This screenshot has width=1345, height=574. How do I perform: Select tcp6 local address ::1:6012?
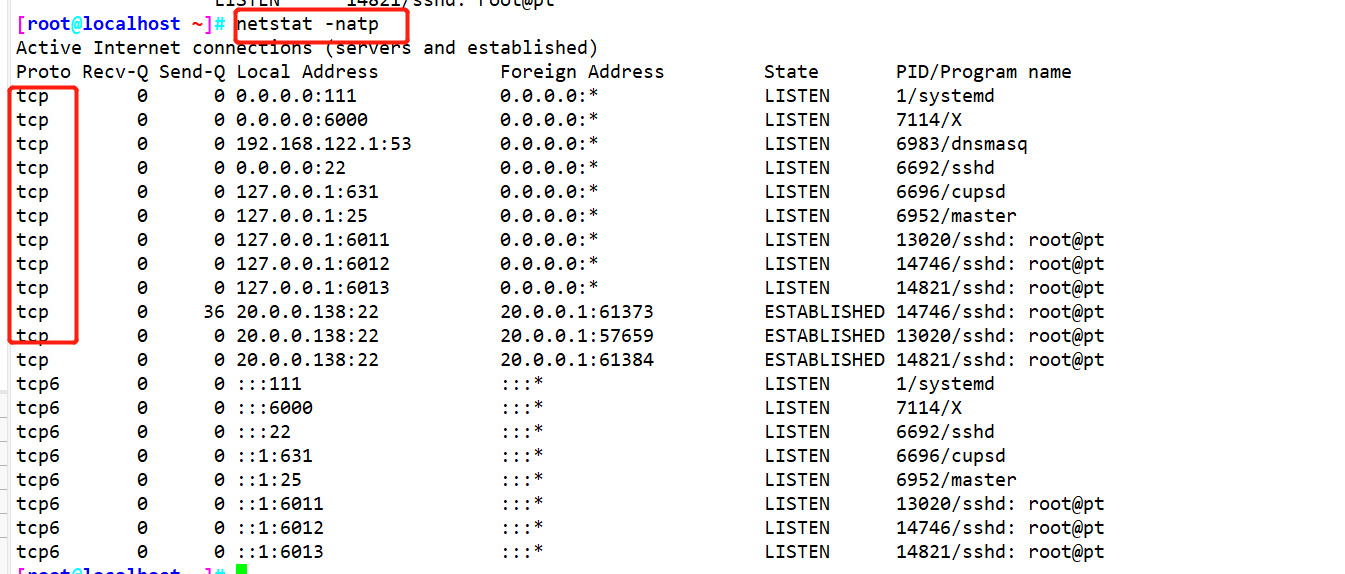(280, 528)
